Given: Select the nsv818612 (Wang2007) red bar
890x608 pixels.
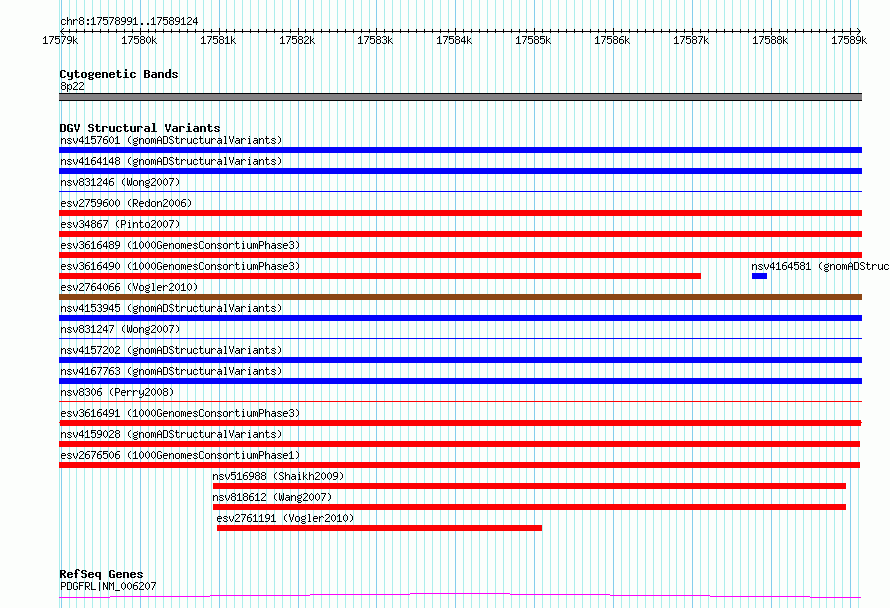Looking at the screenshot, I should tap(529, 507).
